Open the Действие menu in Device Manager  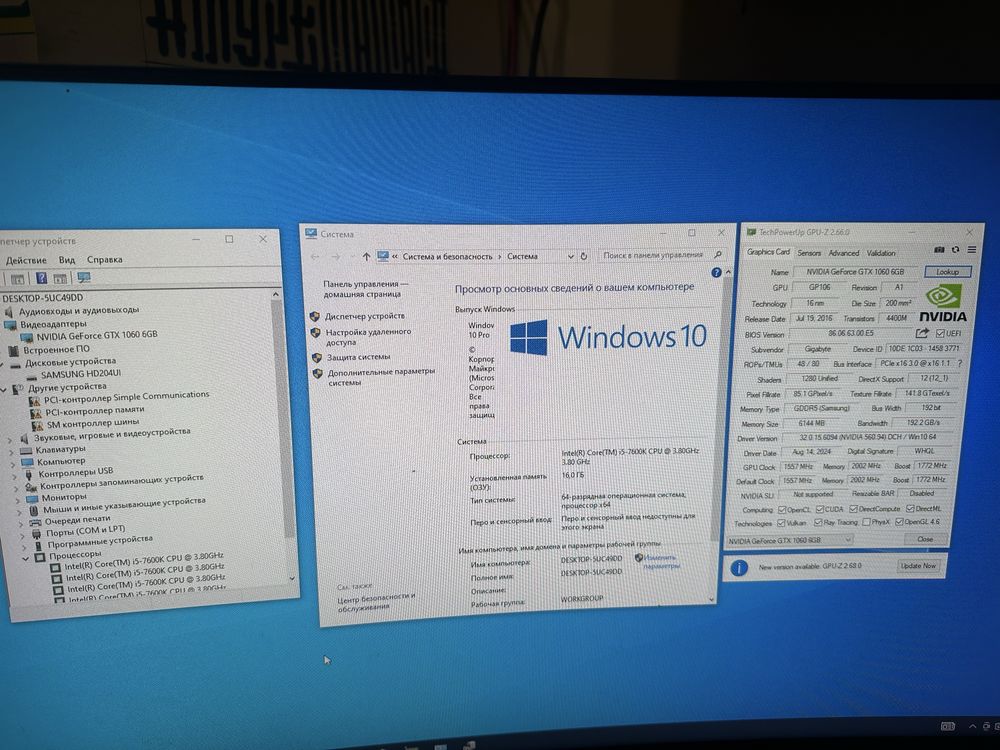26,260
